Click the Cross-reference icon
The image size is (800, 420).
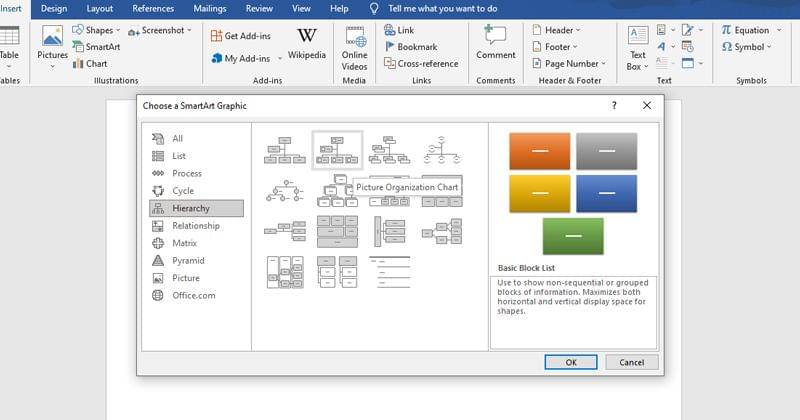coord(390,63)
